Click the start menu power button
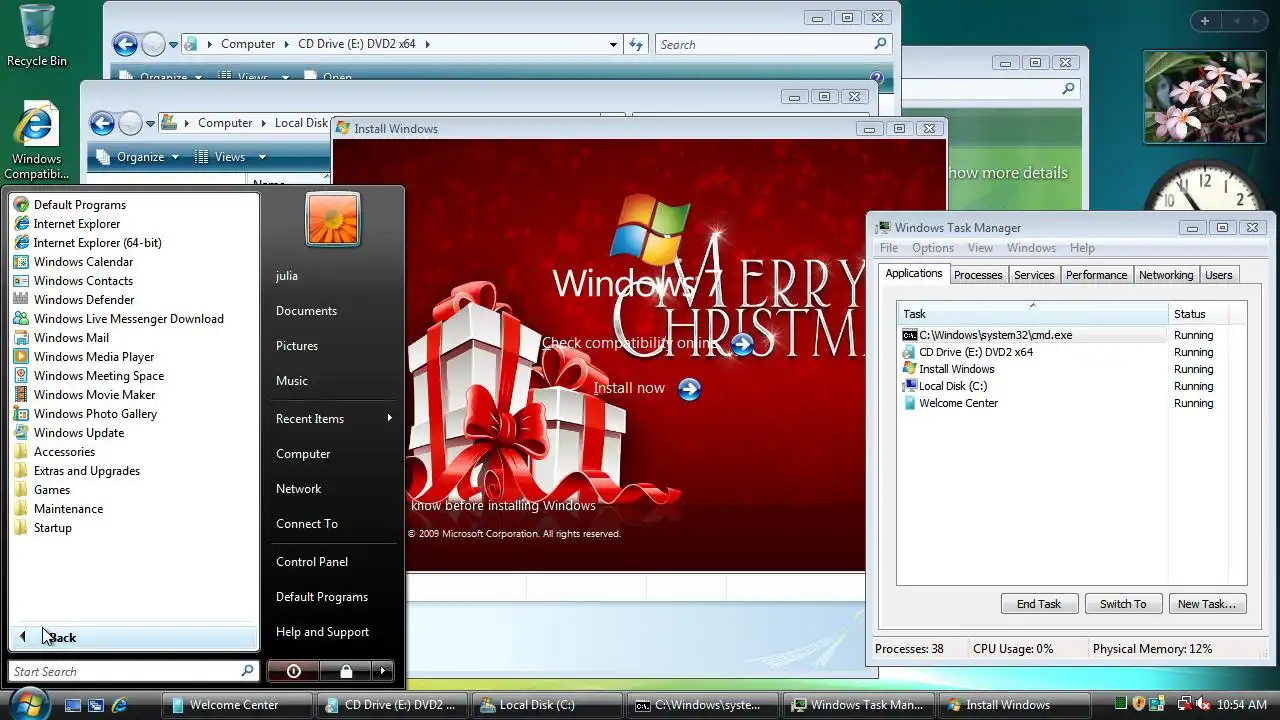 (x=294, y=671)
